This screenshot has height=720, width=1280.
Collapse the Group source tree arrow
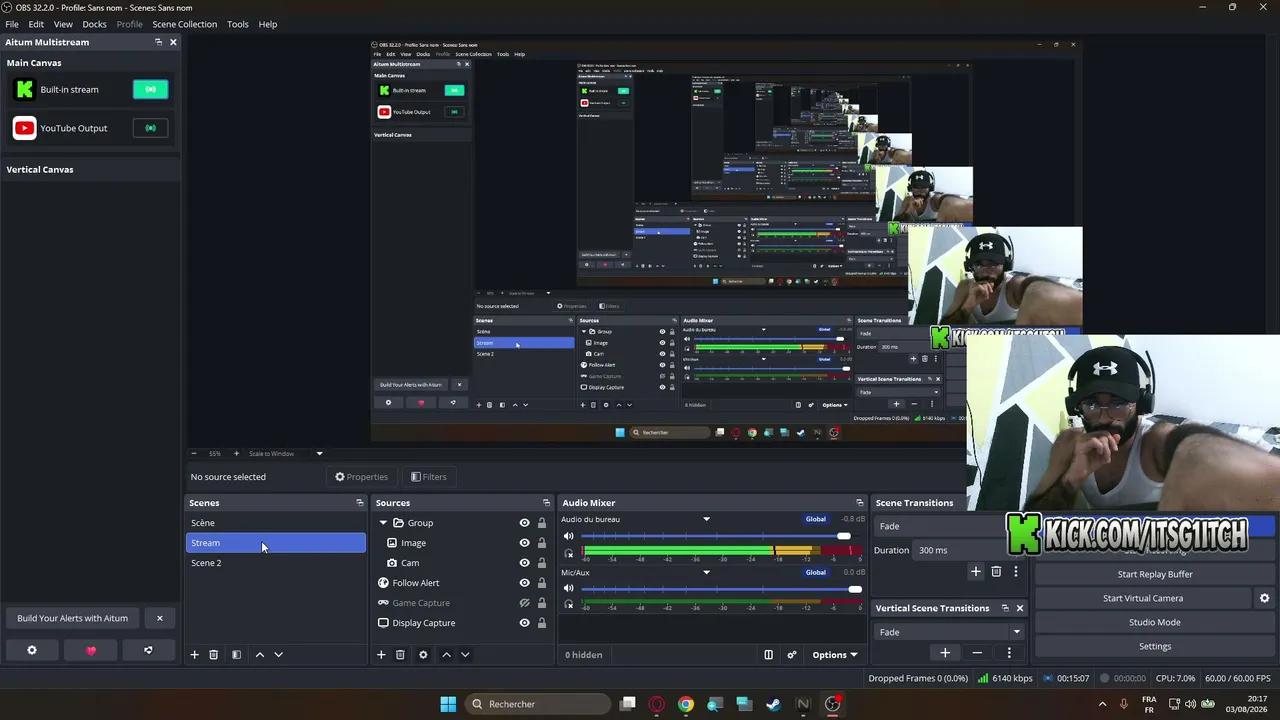click(383, 523)
